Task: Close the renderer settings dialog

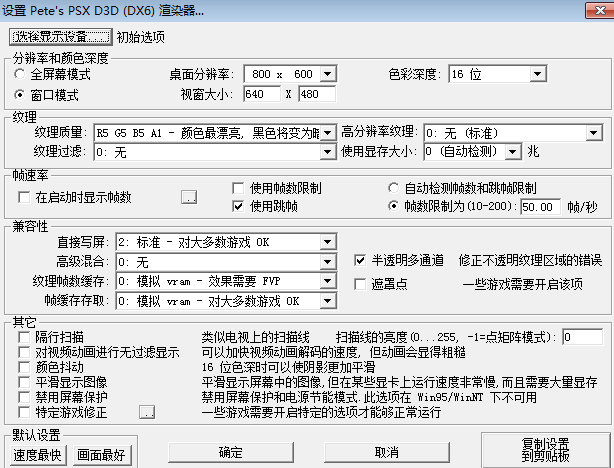Action: point(599,10)
